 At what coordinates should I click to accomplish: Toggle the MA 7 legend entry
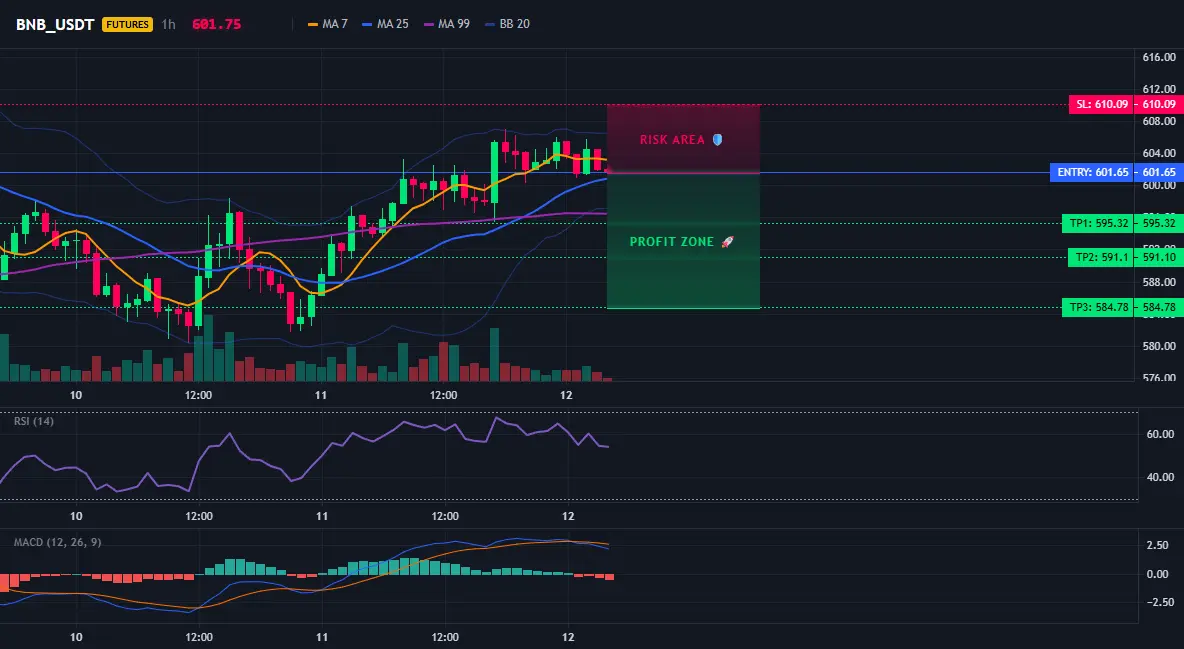pyautogui.click(x=328, y=24)
